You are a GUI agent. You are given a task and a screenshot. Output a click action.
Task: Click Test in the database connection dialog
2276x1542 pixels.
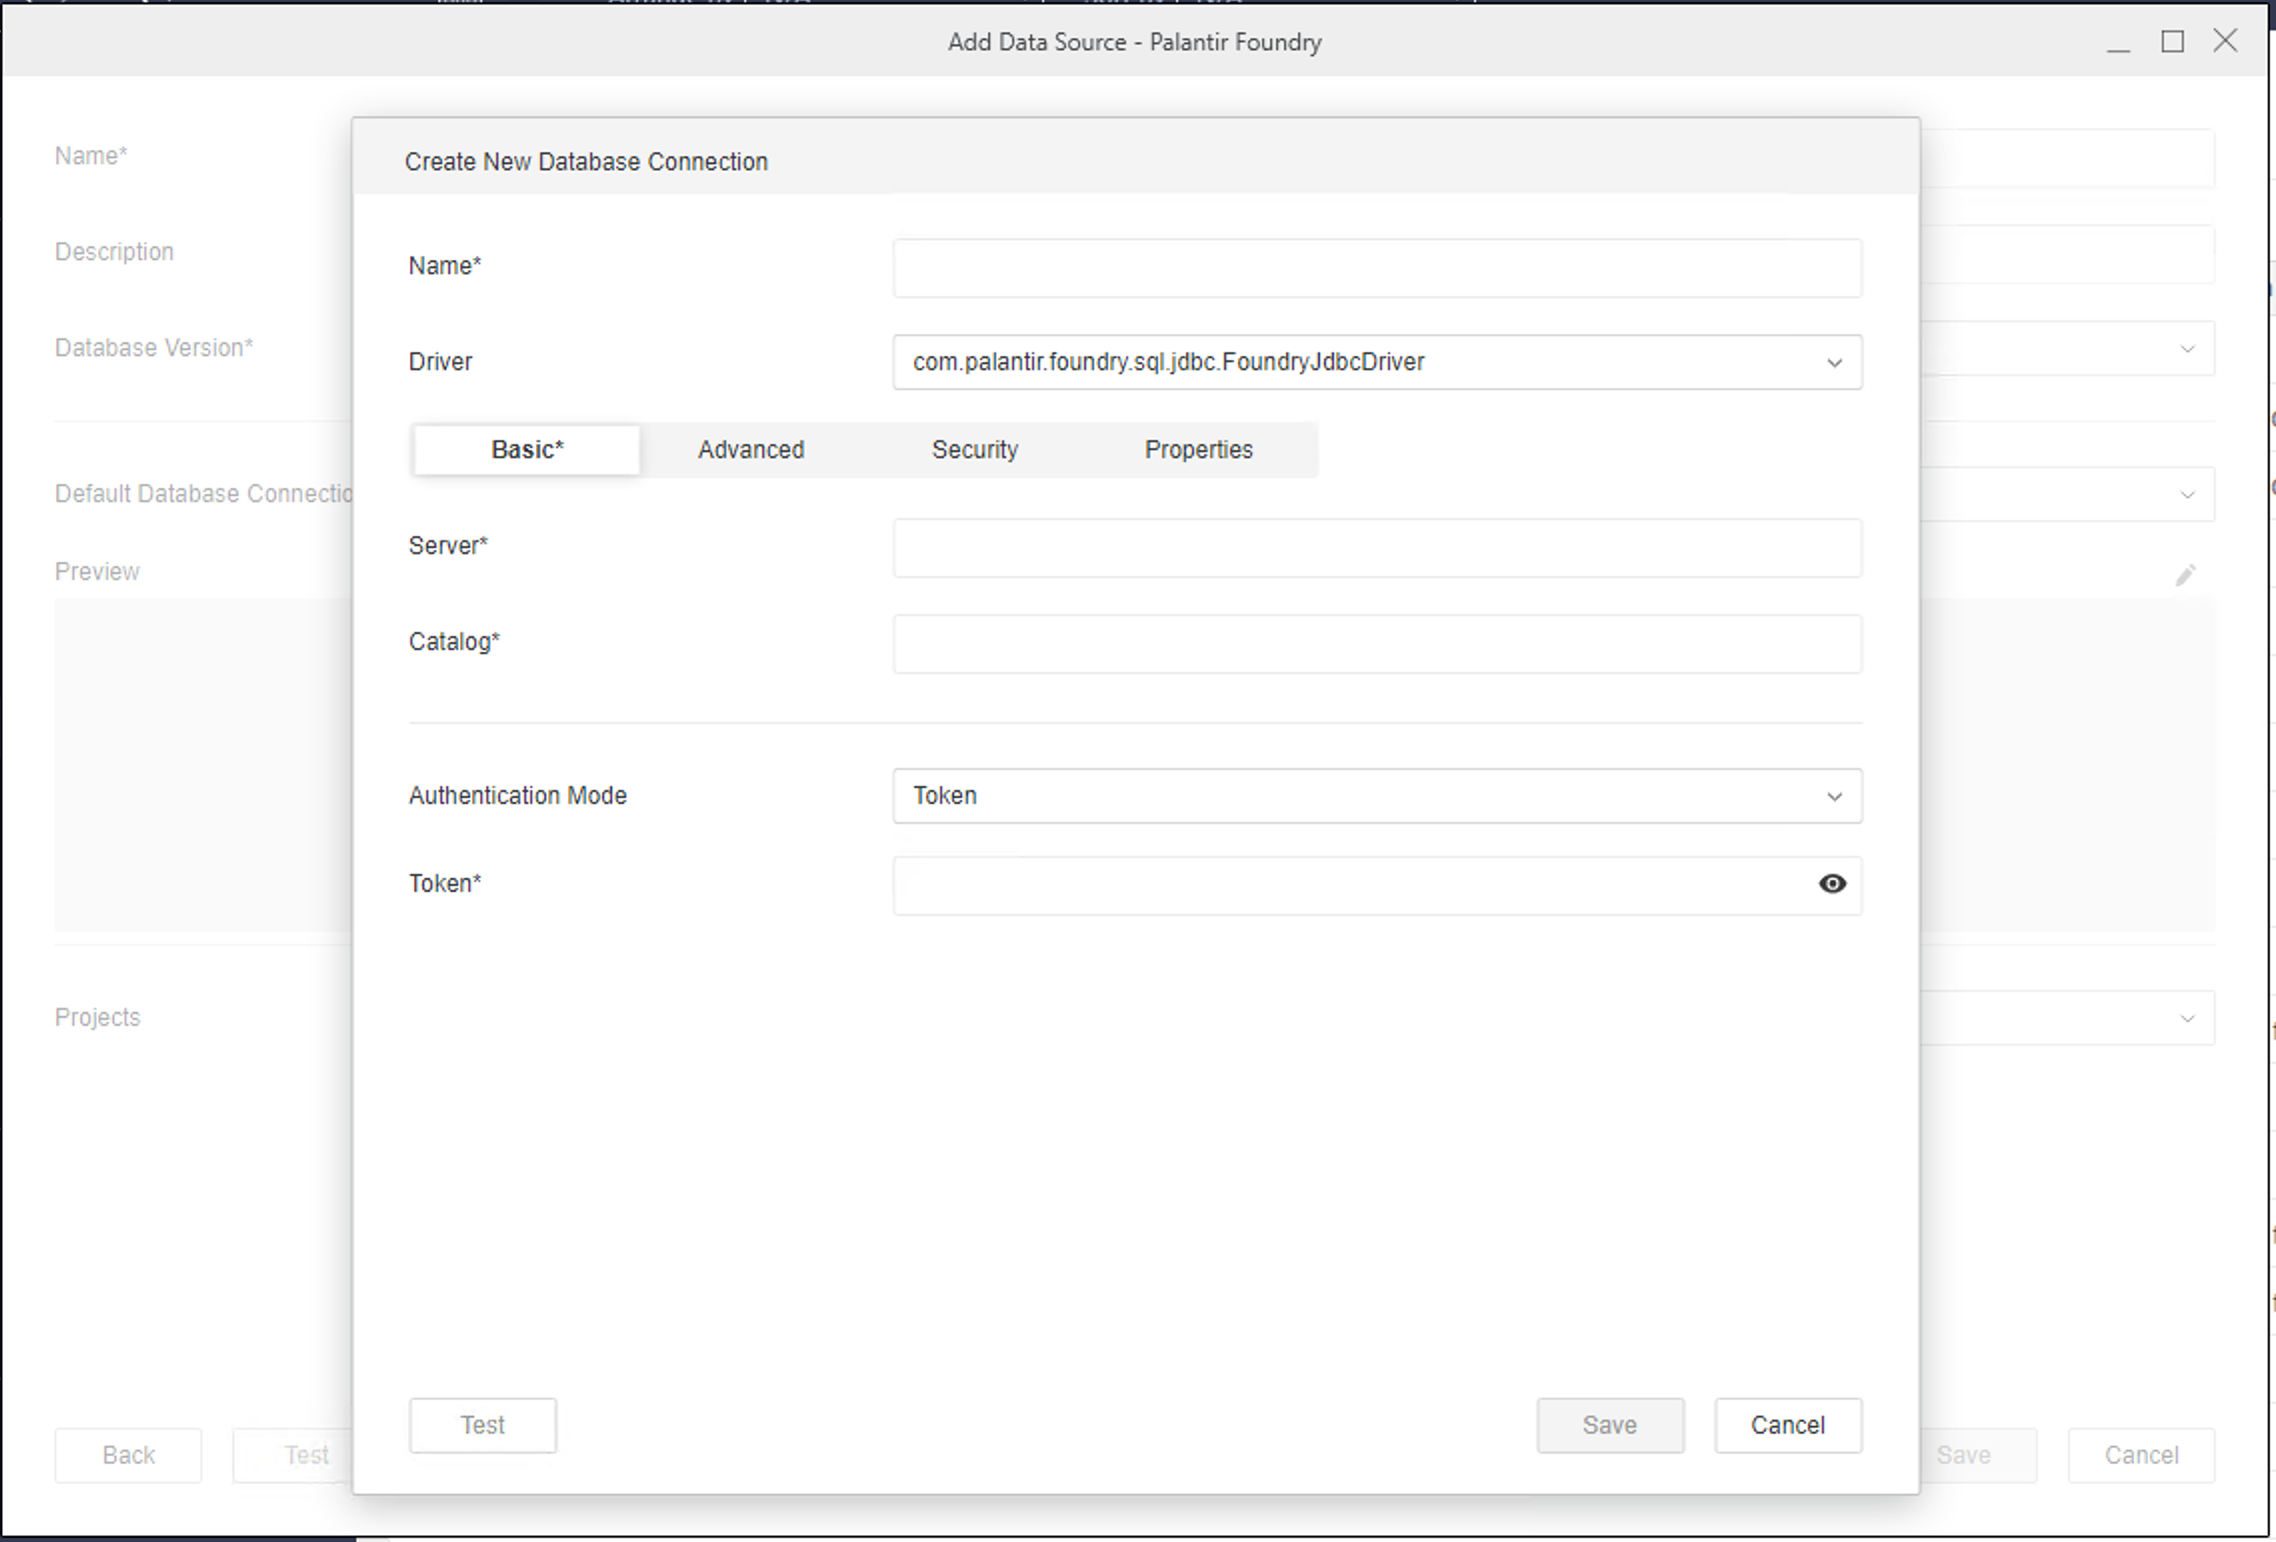[x=482, y=1425]
